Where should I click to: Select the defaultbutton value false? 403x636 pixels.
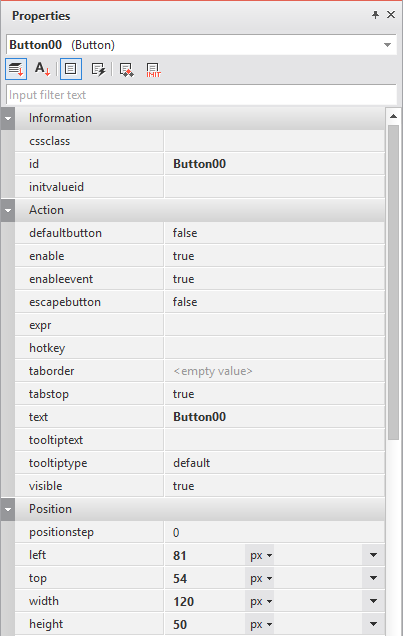click(x=185, y=233)
